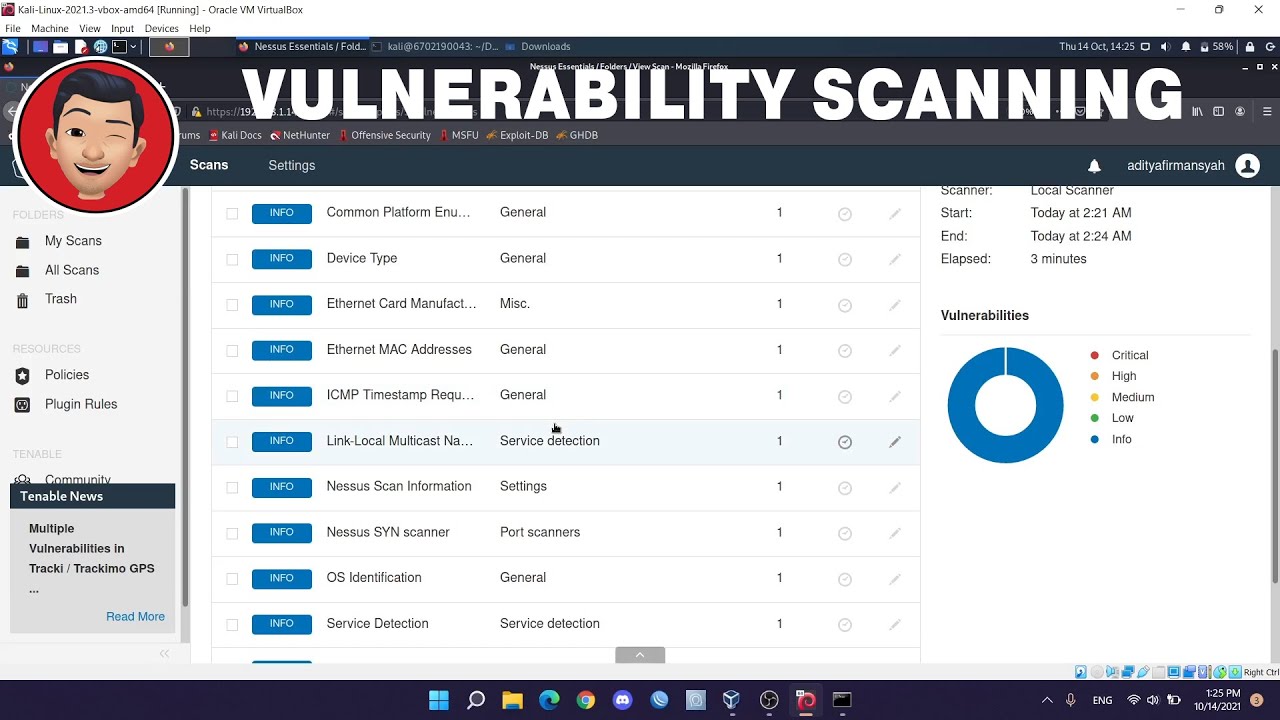Screen dimensions: 1280x720
Task: Click edit pencil on Device Type row
Action: [895, 259]
